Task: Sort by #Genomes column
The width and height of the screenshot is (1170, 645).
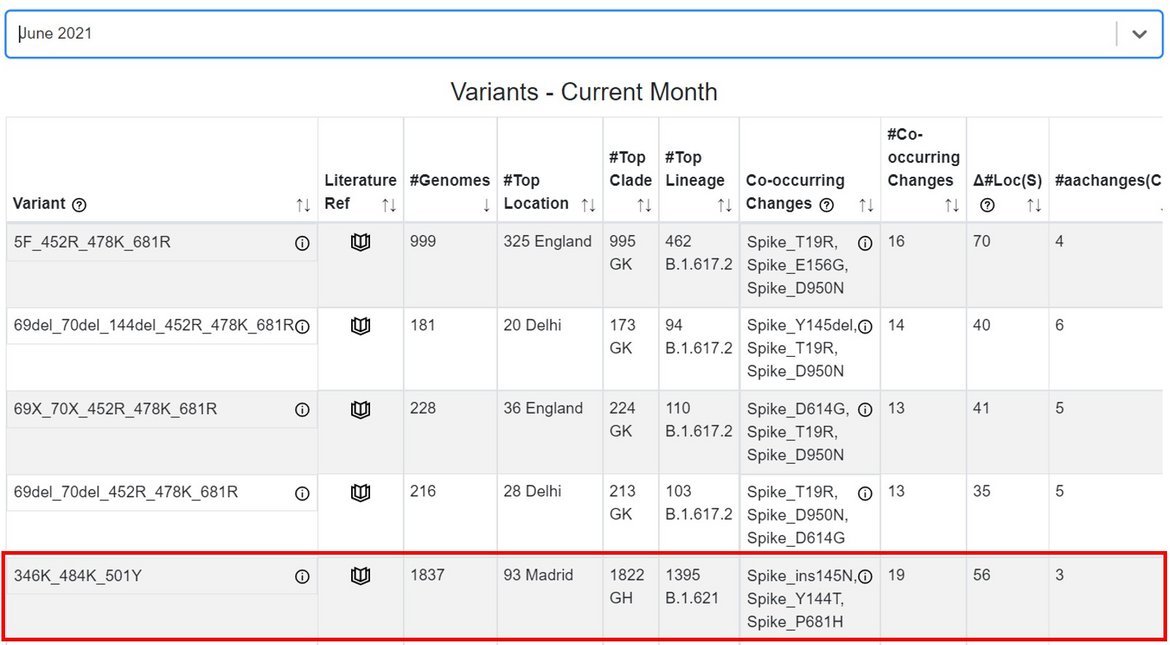Action: tap(486, 205)
